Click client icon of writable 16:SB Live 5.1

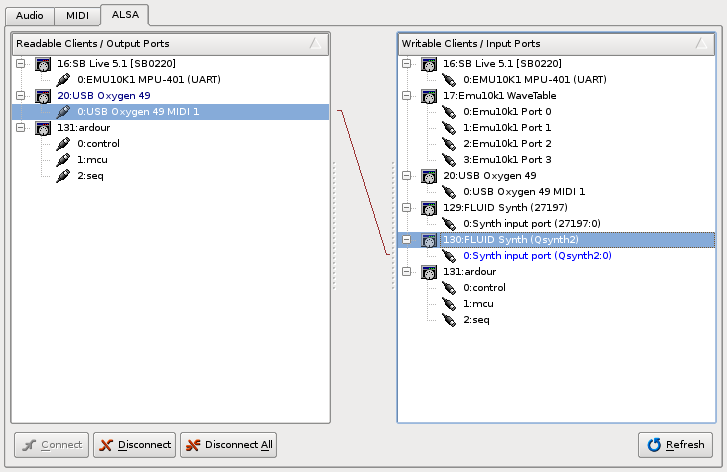tap(429, 64)
